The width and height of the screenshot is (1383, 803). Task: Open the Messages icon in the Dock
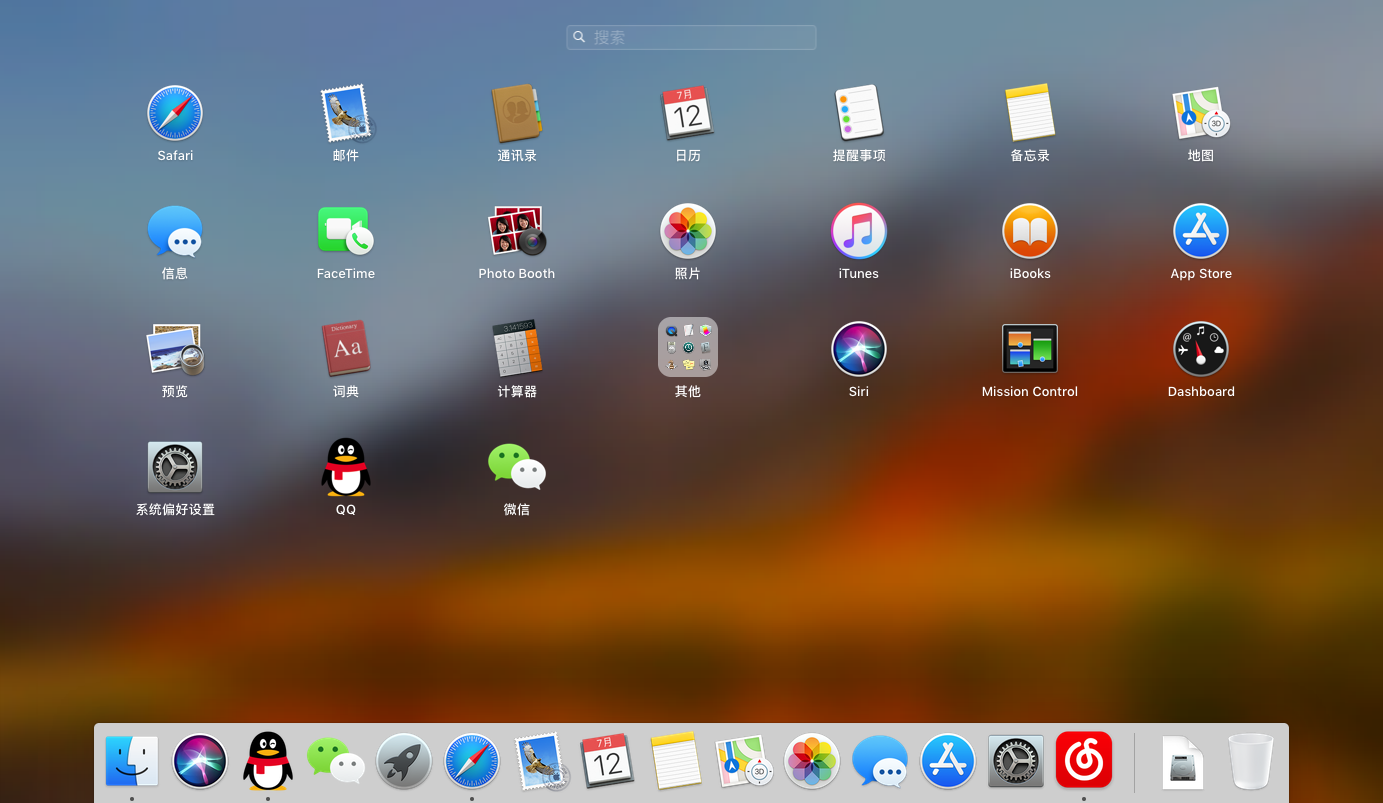pos(880,762)
